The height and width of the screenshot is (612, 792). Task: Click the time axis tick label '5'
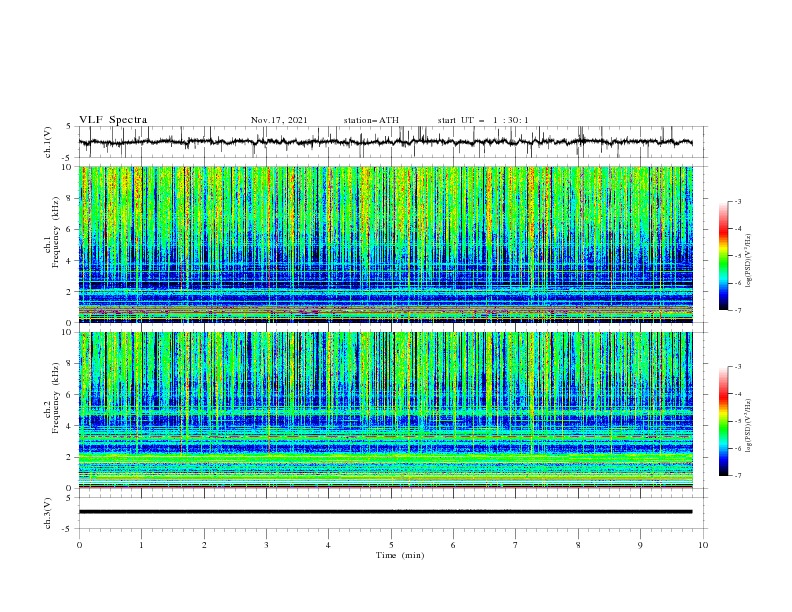coord(391,545)
